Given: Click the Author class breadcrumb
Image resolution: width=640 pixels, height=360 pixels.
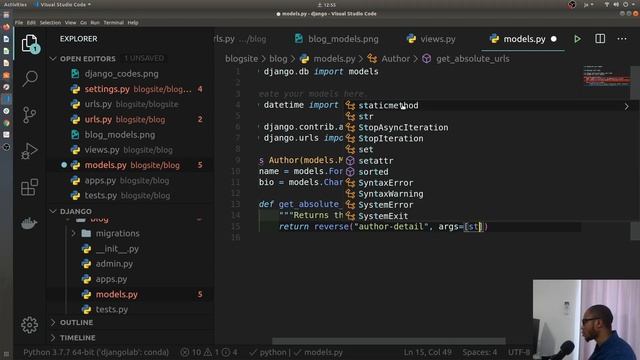Looking at the screenshot, I should [395, 59].
